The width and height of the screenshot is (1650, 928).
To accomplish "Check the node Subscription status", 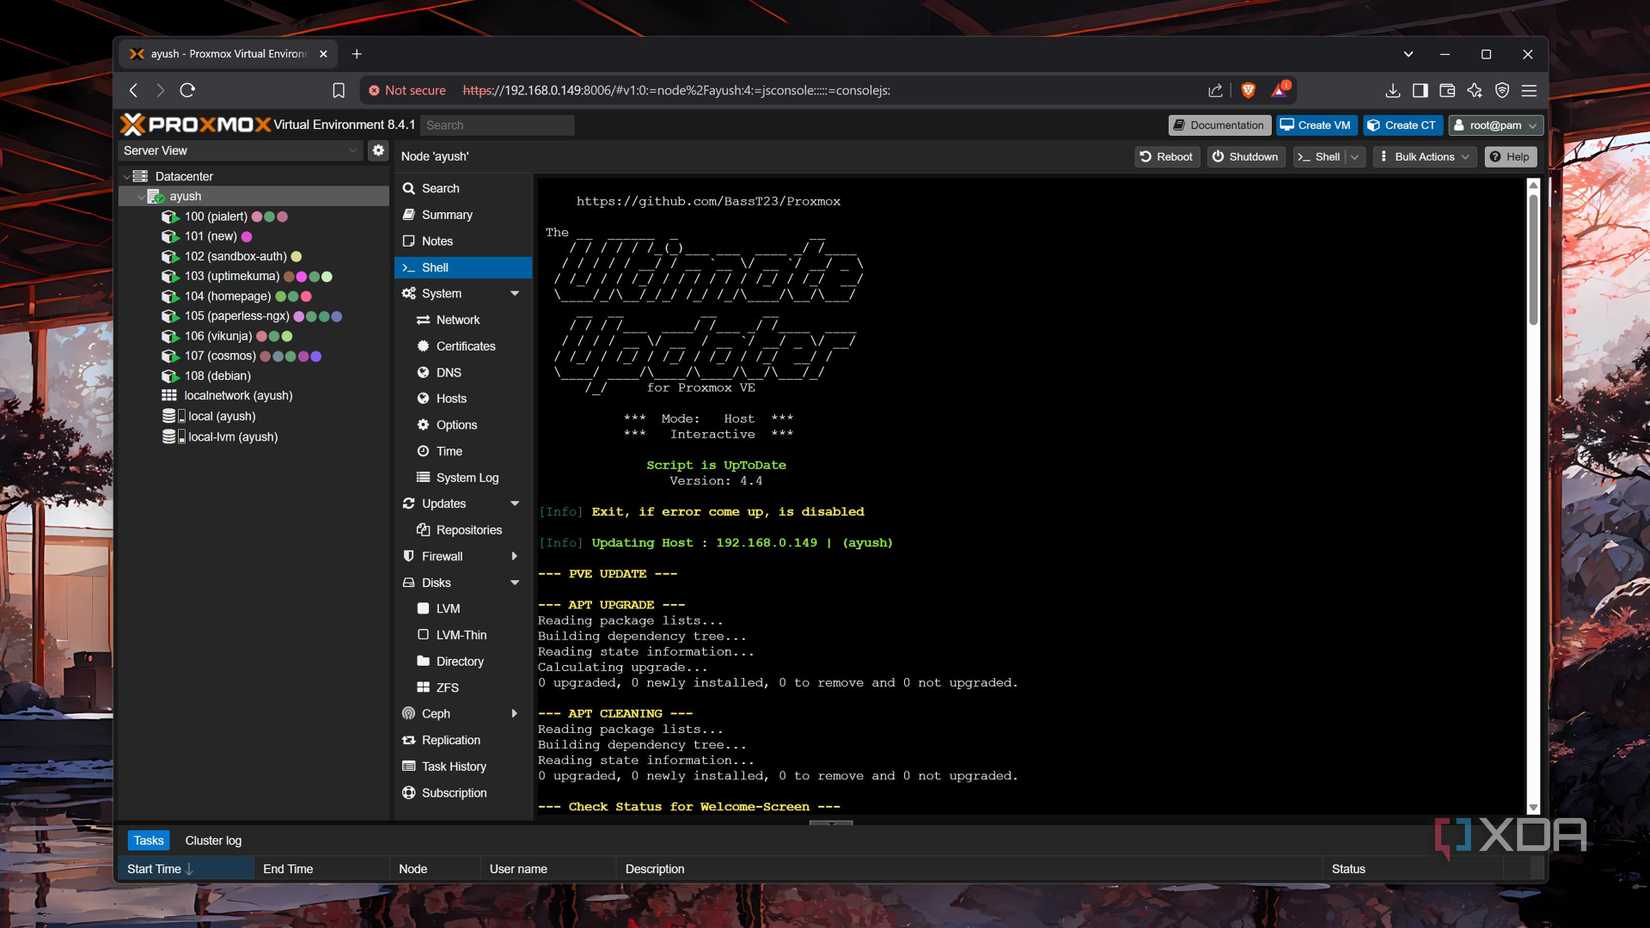I will tap(455, 792).
